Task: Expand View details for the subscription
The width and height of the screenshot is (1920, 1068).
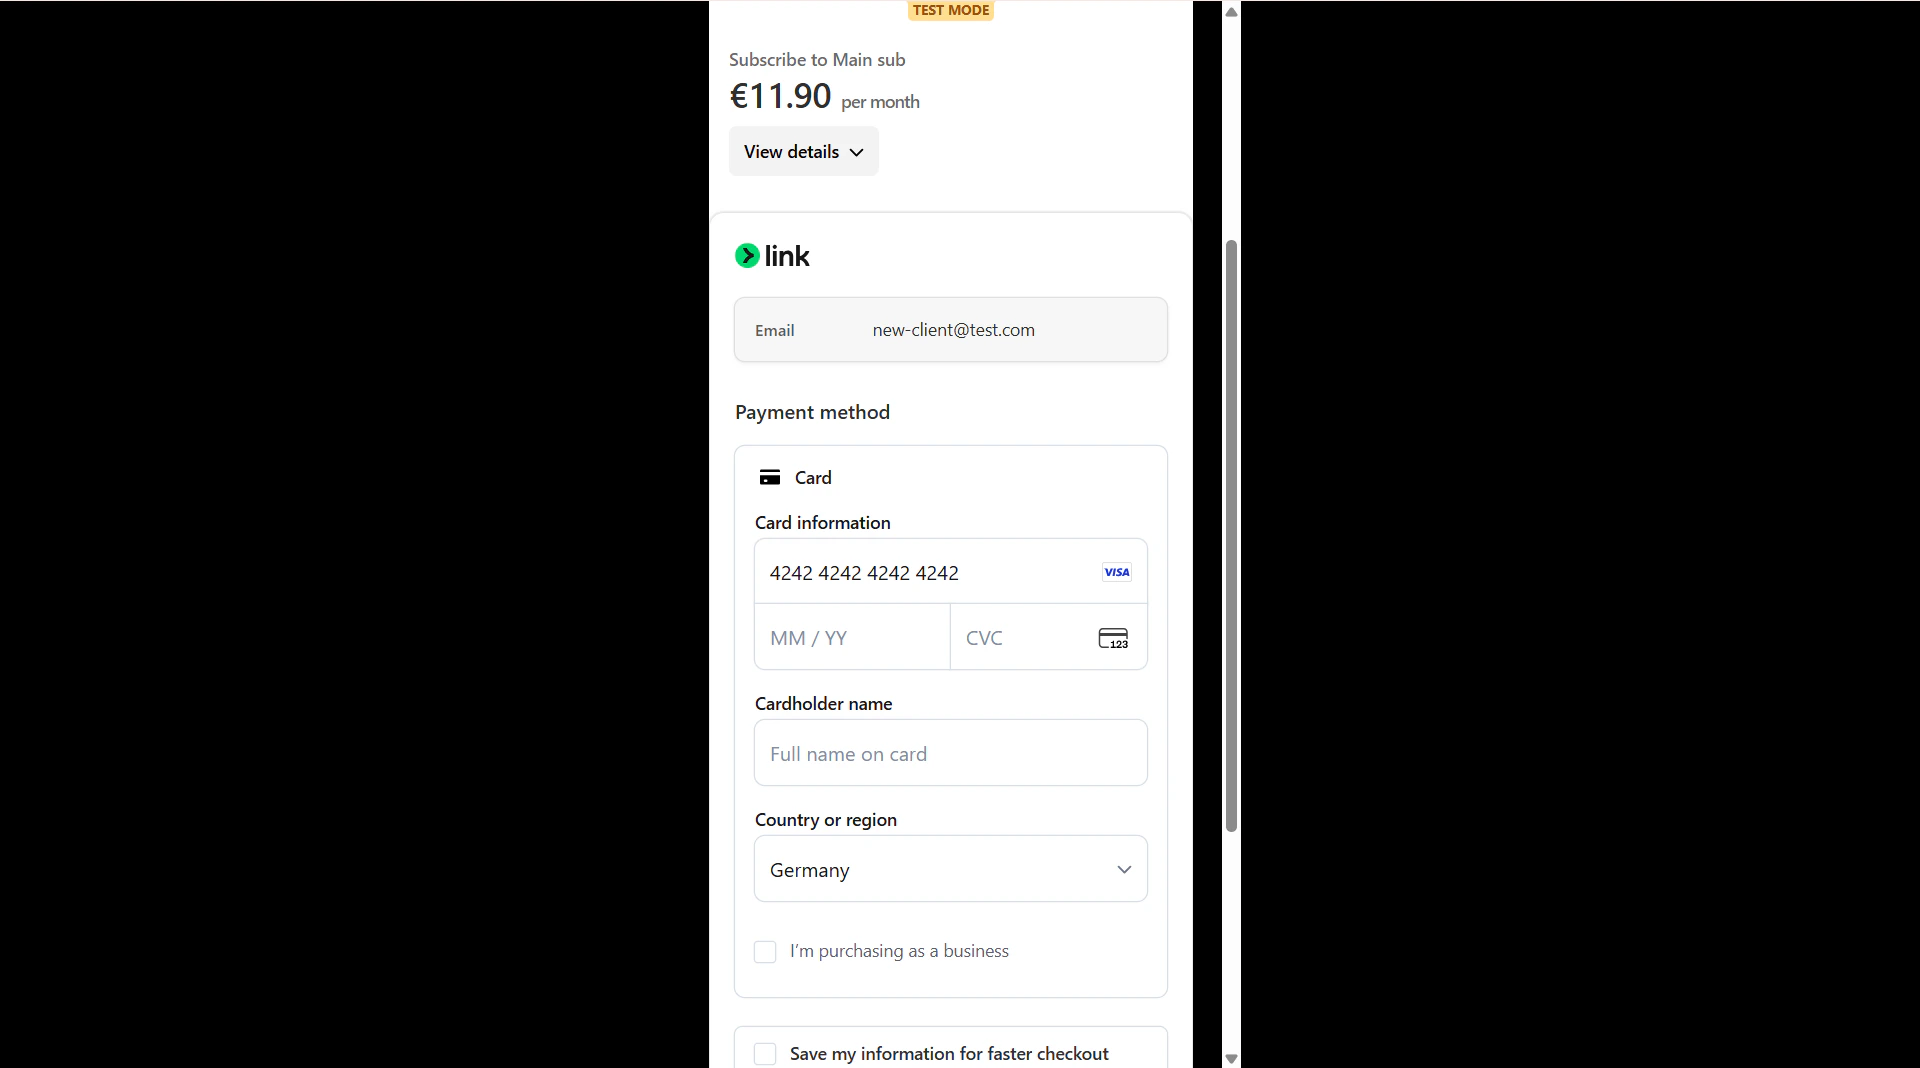Action: [x=803, y=151]
